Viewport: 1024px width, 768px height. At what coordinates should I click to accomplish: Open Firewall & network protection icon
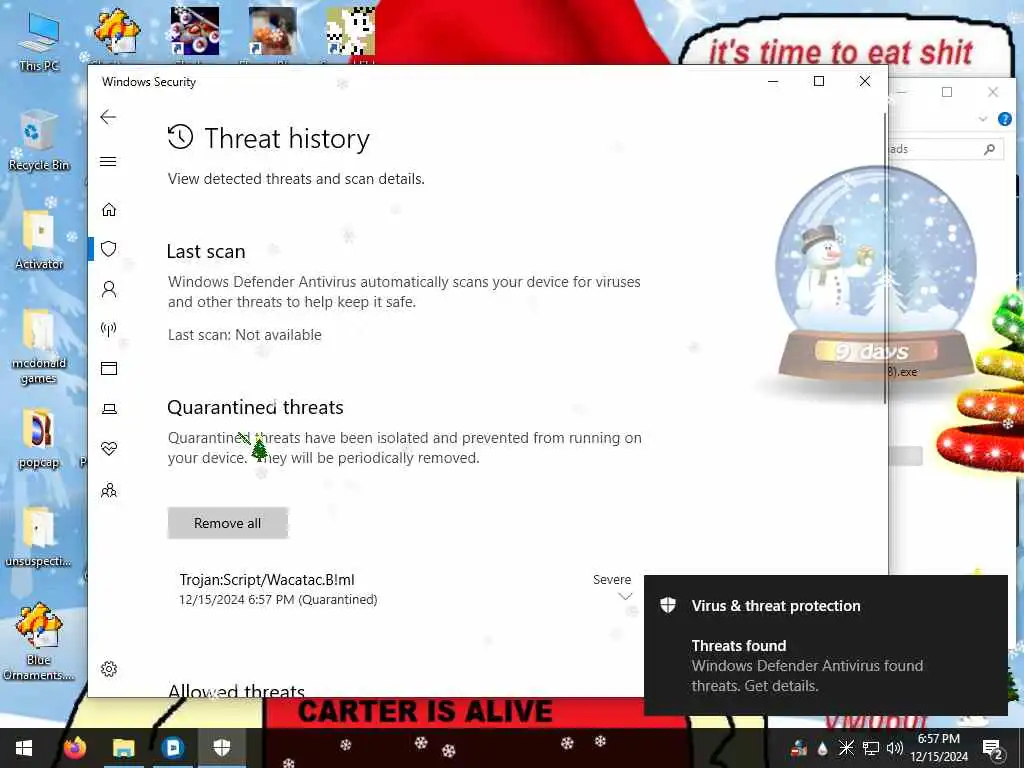(108, 328)
